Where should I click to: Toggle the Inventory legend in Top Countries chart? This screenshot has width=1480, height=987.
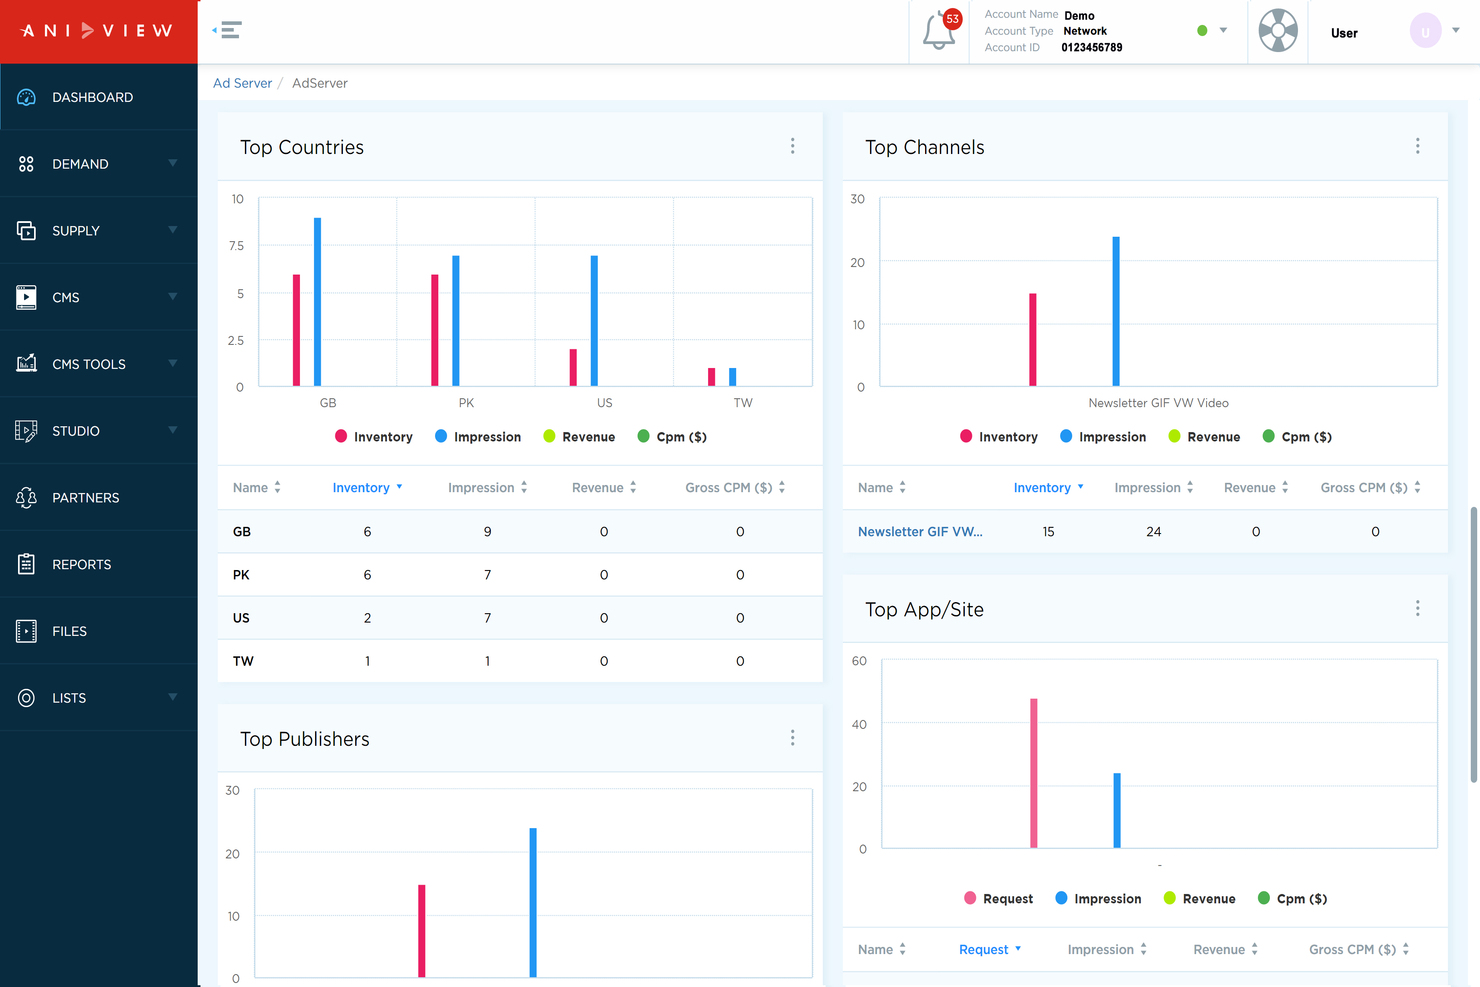coord(374,436)
